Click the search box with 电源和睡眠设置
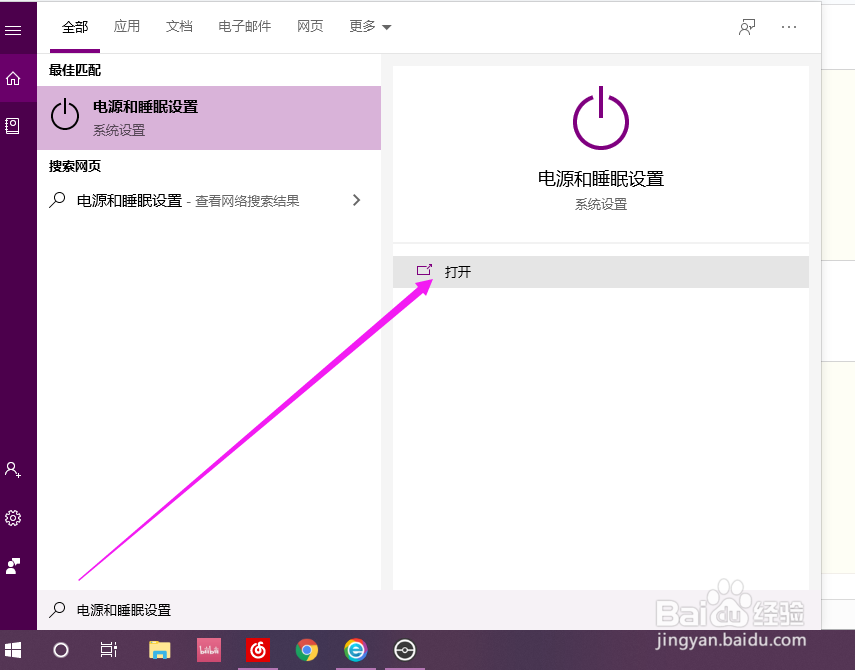The image size is (855, 670). pos(429,609)
